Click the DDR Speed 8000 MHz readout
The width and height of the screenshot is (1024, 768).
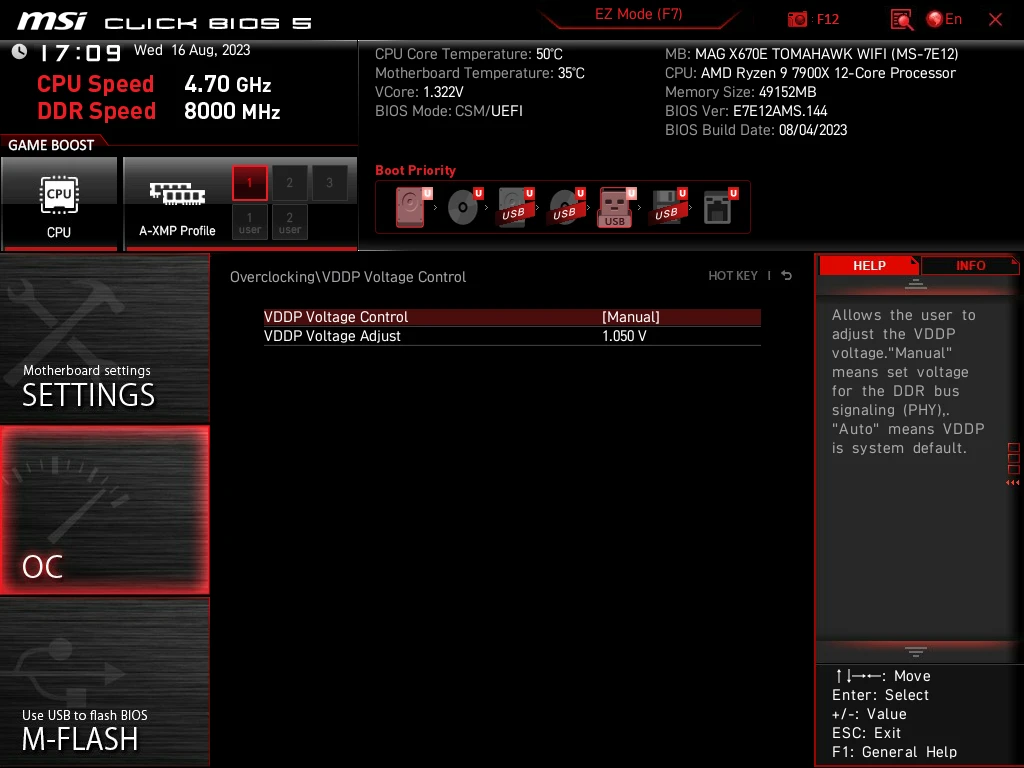point(159,111)
